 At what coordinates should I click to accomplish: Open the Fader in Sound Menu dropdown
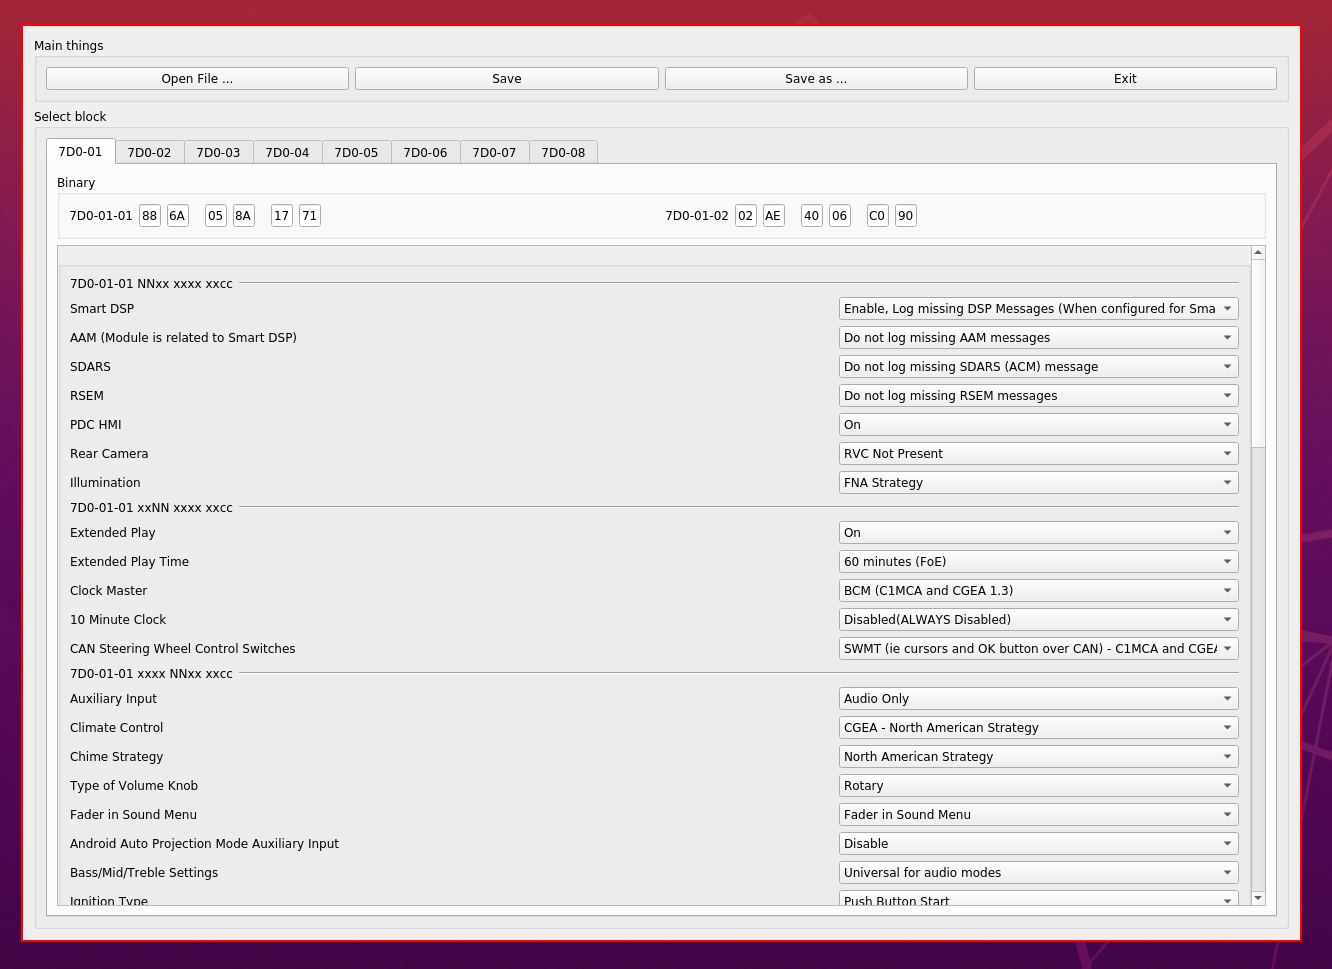pos(1038,815)
